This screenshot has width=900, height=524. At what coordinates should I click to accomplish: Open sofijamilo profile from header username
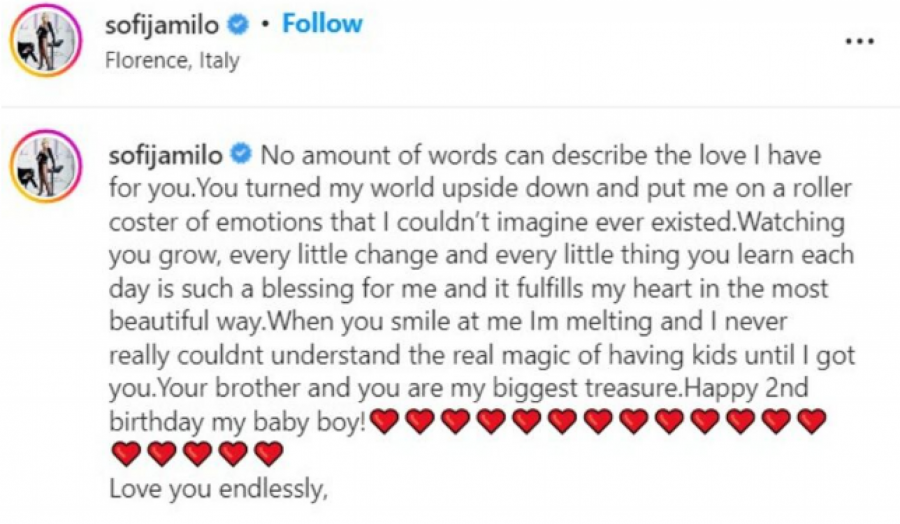(165, 24)
